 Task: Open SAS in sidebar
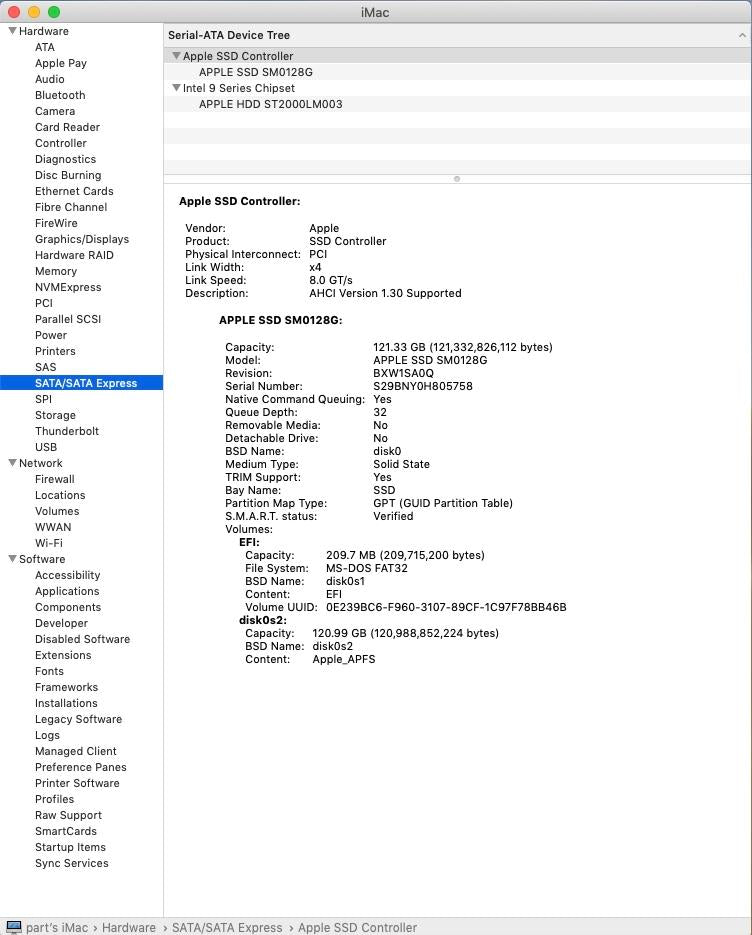45,367
